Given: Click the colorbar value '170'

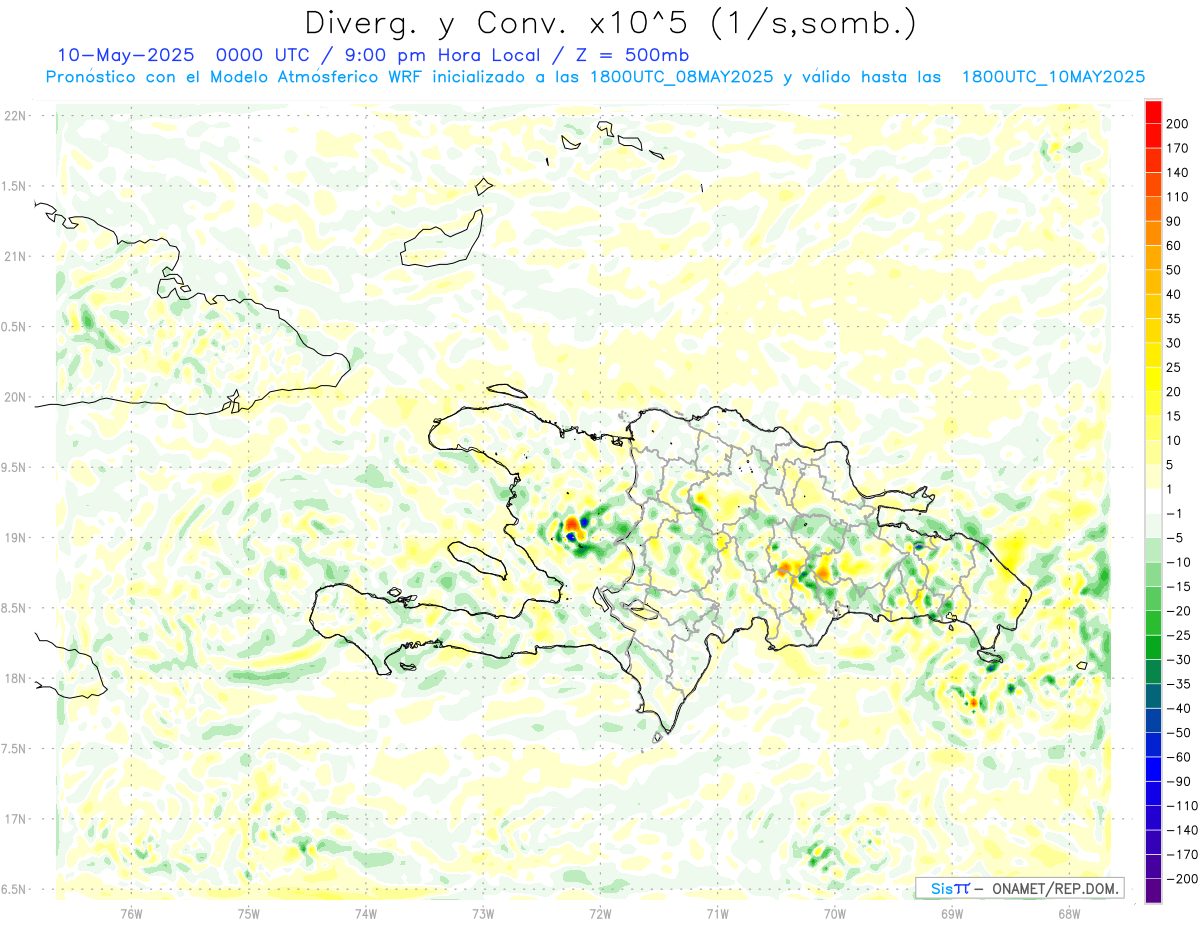Looking at the screenshot, I should pos(1177,148).
